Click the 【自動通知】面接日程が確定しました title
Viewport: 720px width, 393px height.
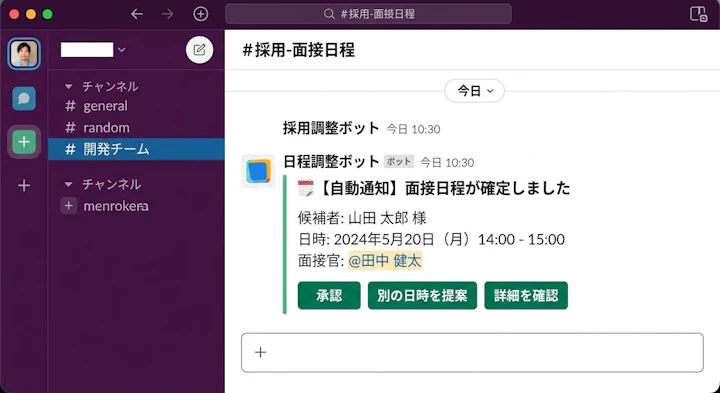pyautogui.click(x=444, y=188)
